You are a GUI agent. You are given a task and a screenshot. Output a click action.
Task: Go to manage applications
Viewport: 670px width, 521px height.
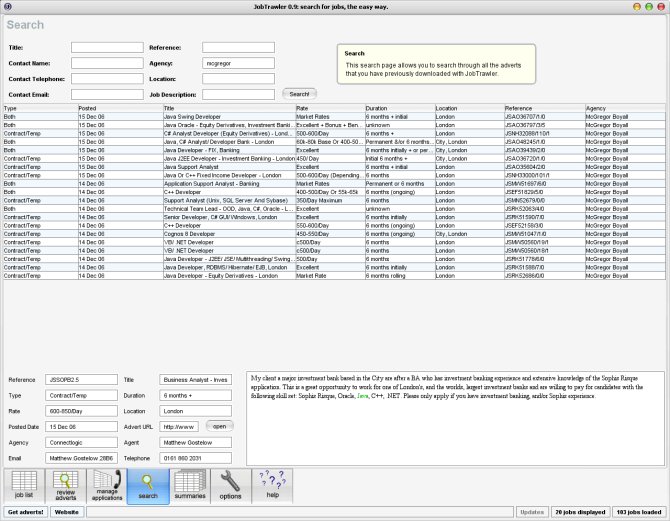[107, 484]
